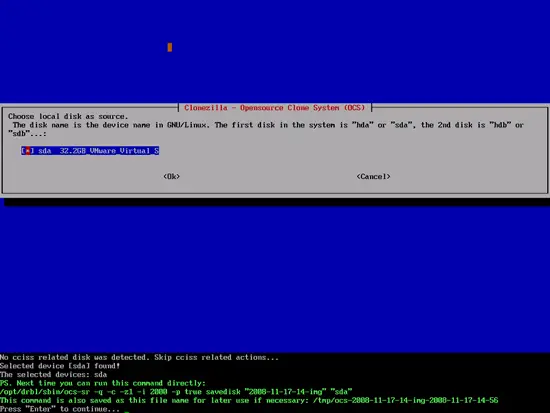550x413 pixels.
Task: Click the ocs-sr savedisk command line
Action: coord(176,392)
